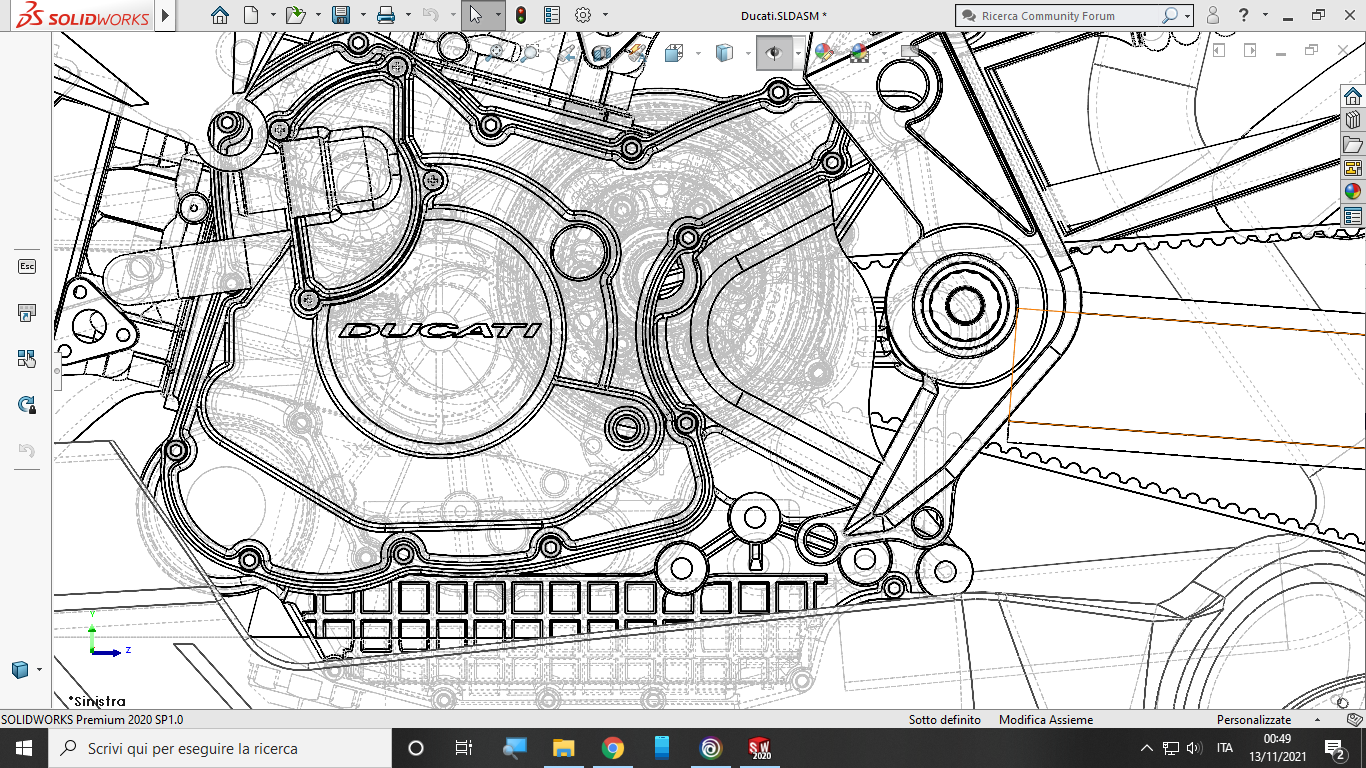Open the Select tool dropdown arrow
Screen dimensions: 1366x768
click(497, 15)
